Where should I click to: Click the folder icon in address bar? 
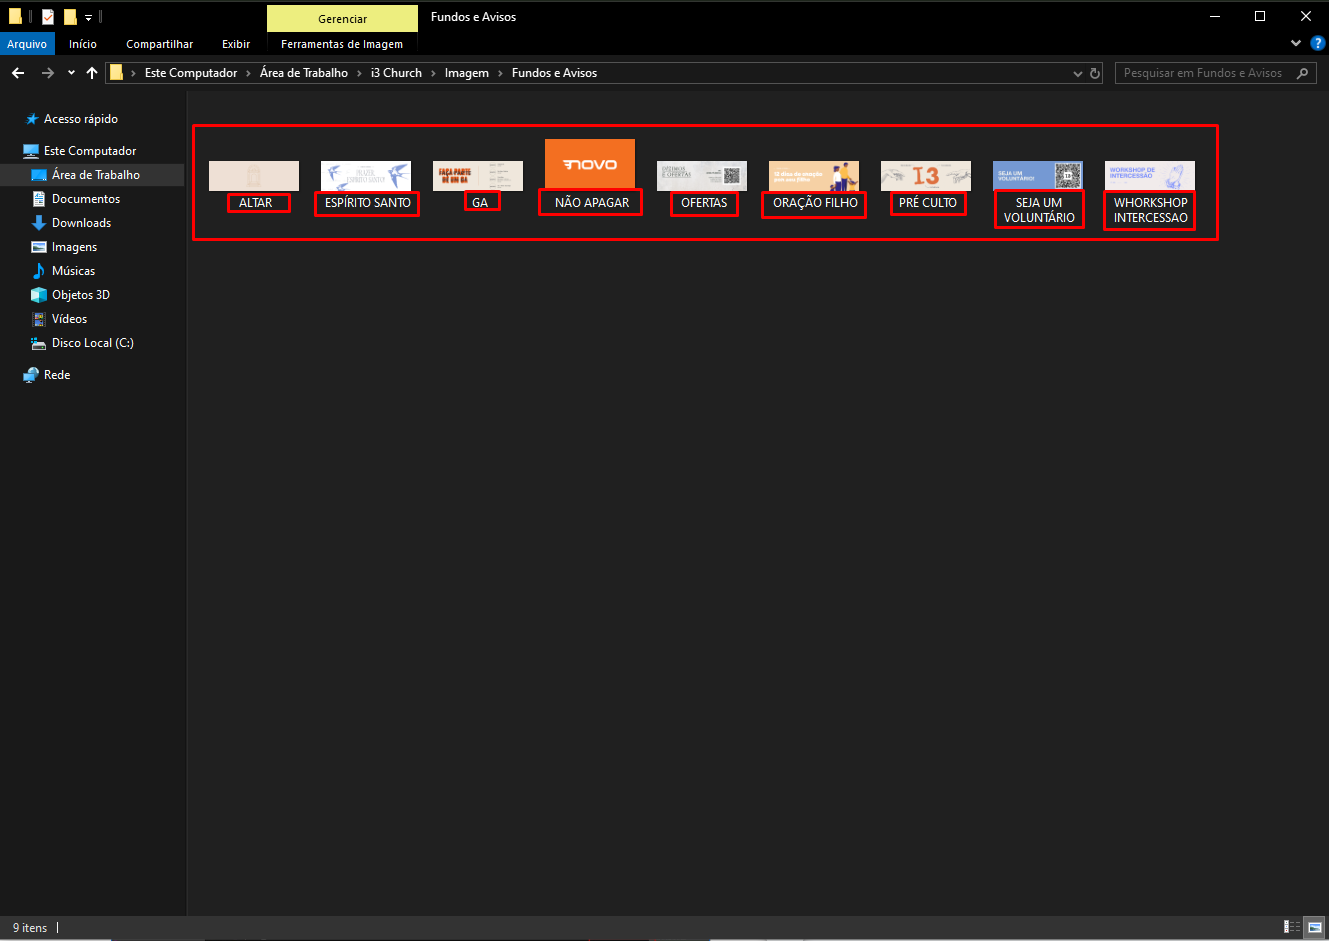point(116,72)
